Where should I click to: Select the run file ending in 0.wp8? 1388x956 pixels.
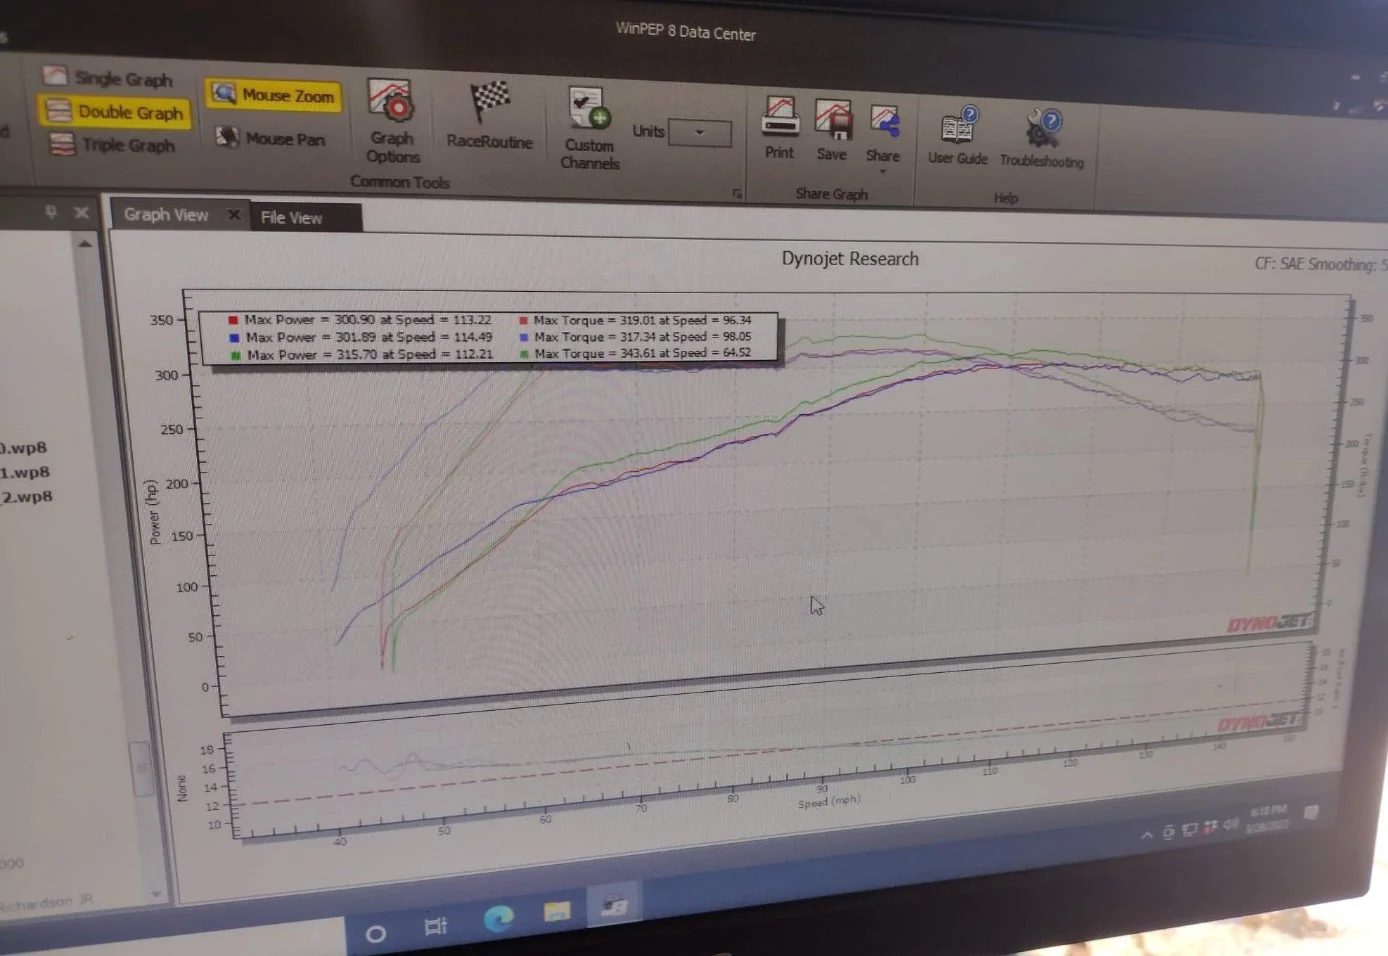point(24,447)
